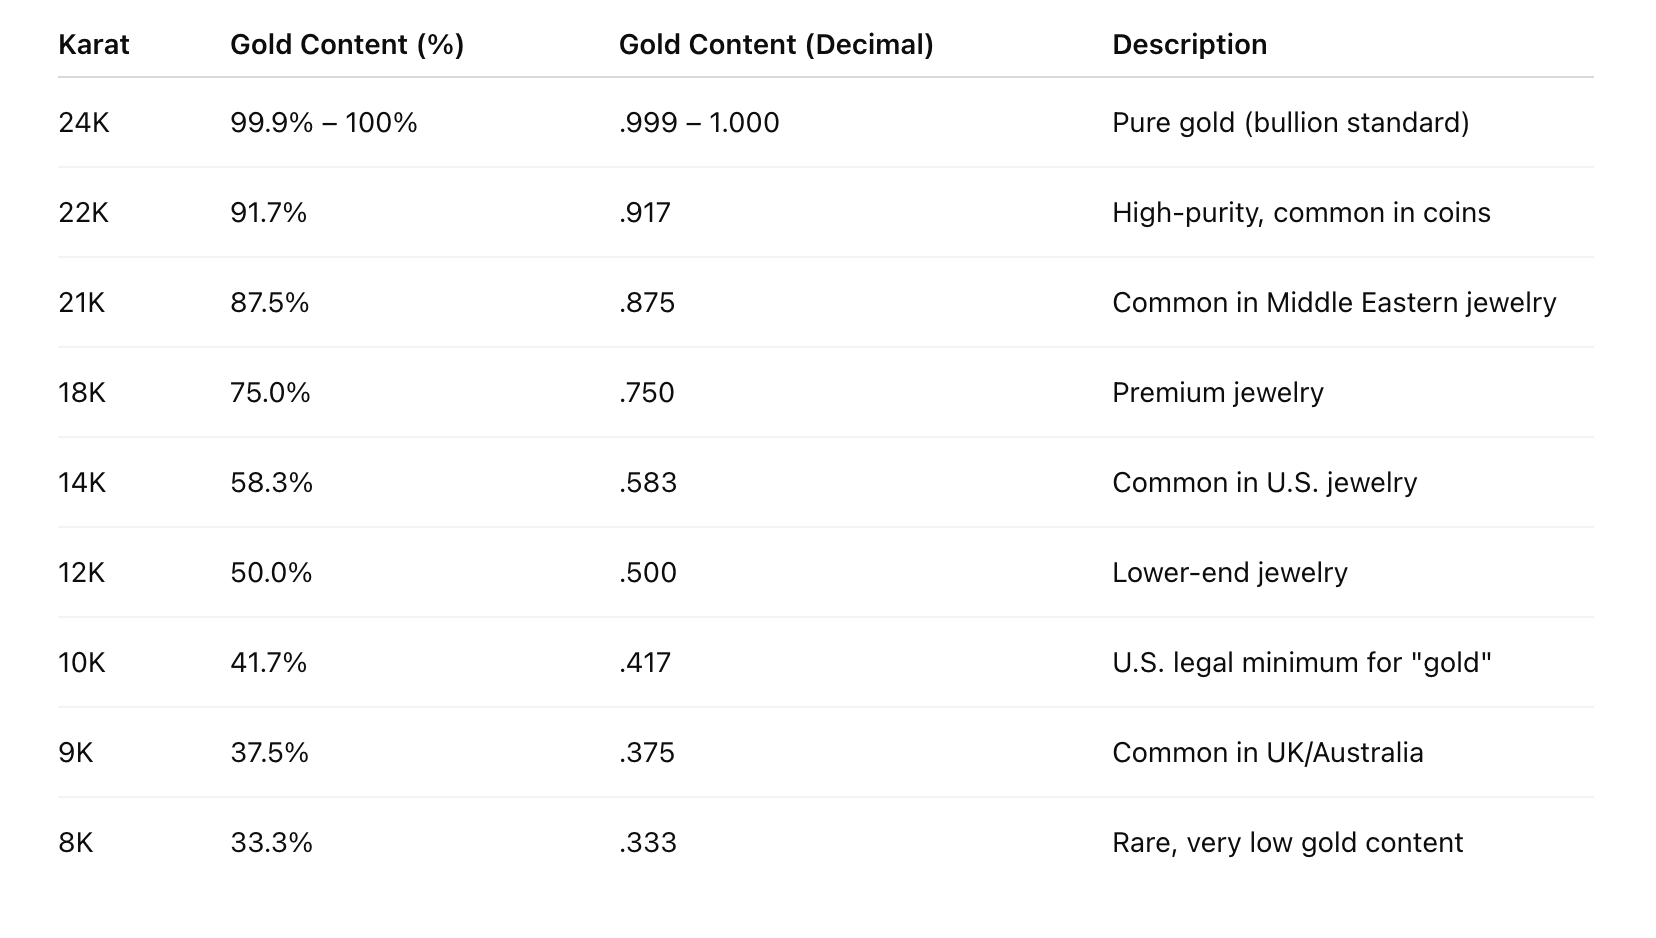Click Rare, very low gold content text
The width and height of the screenshot is (1656, 938).
(1287, 843)
